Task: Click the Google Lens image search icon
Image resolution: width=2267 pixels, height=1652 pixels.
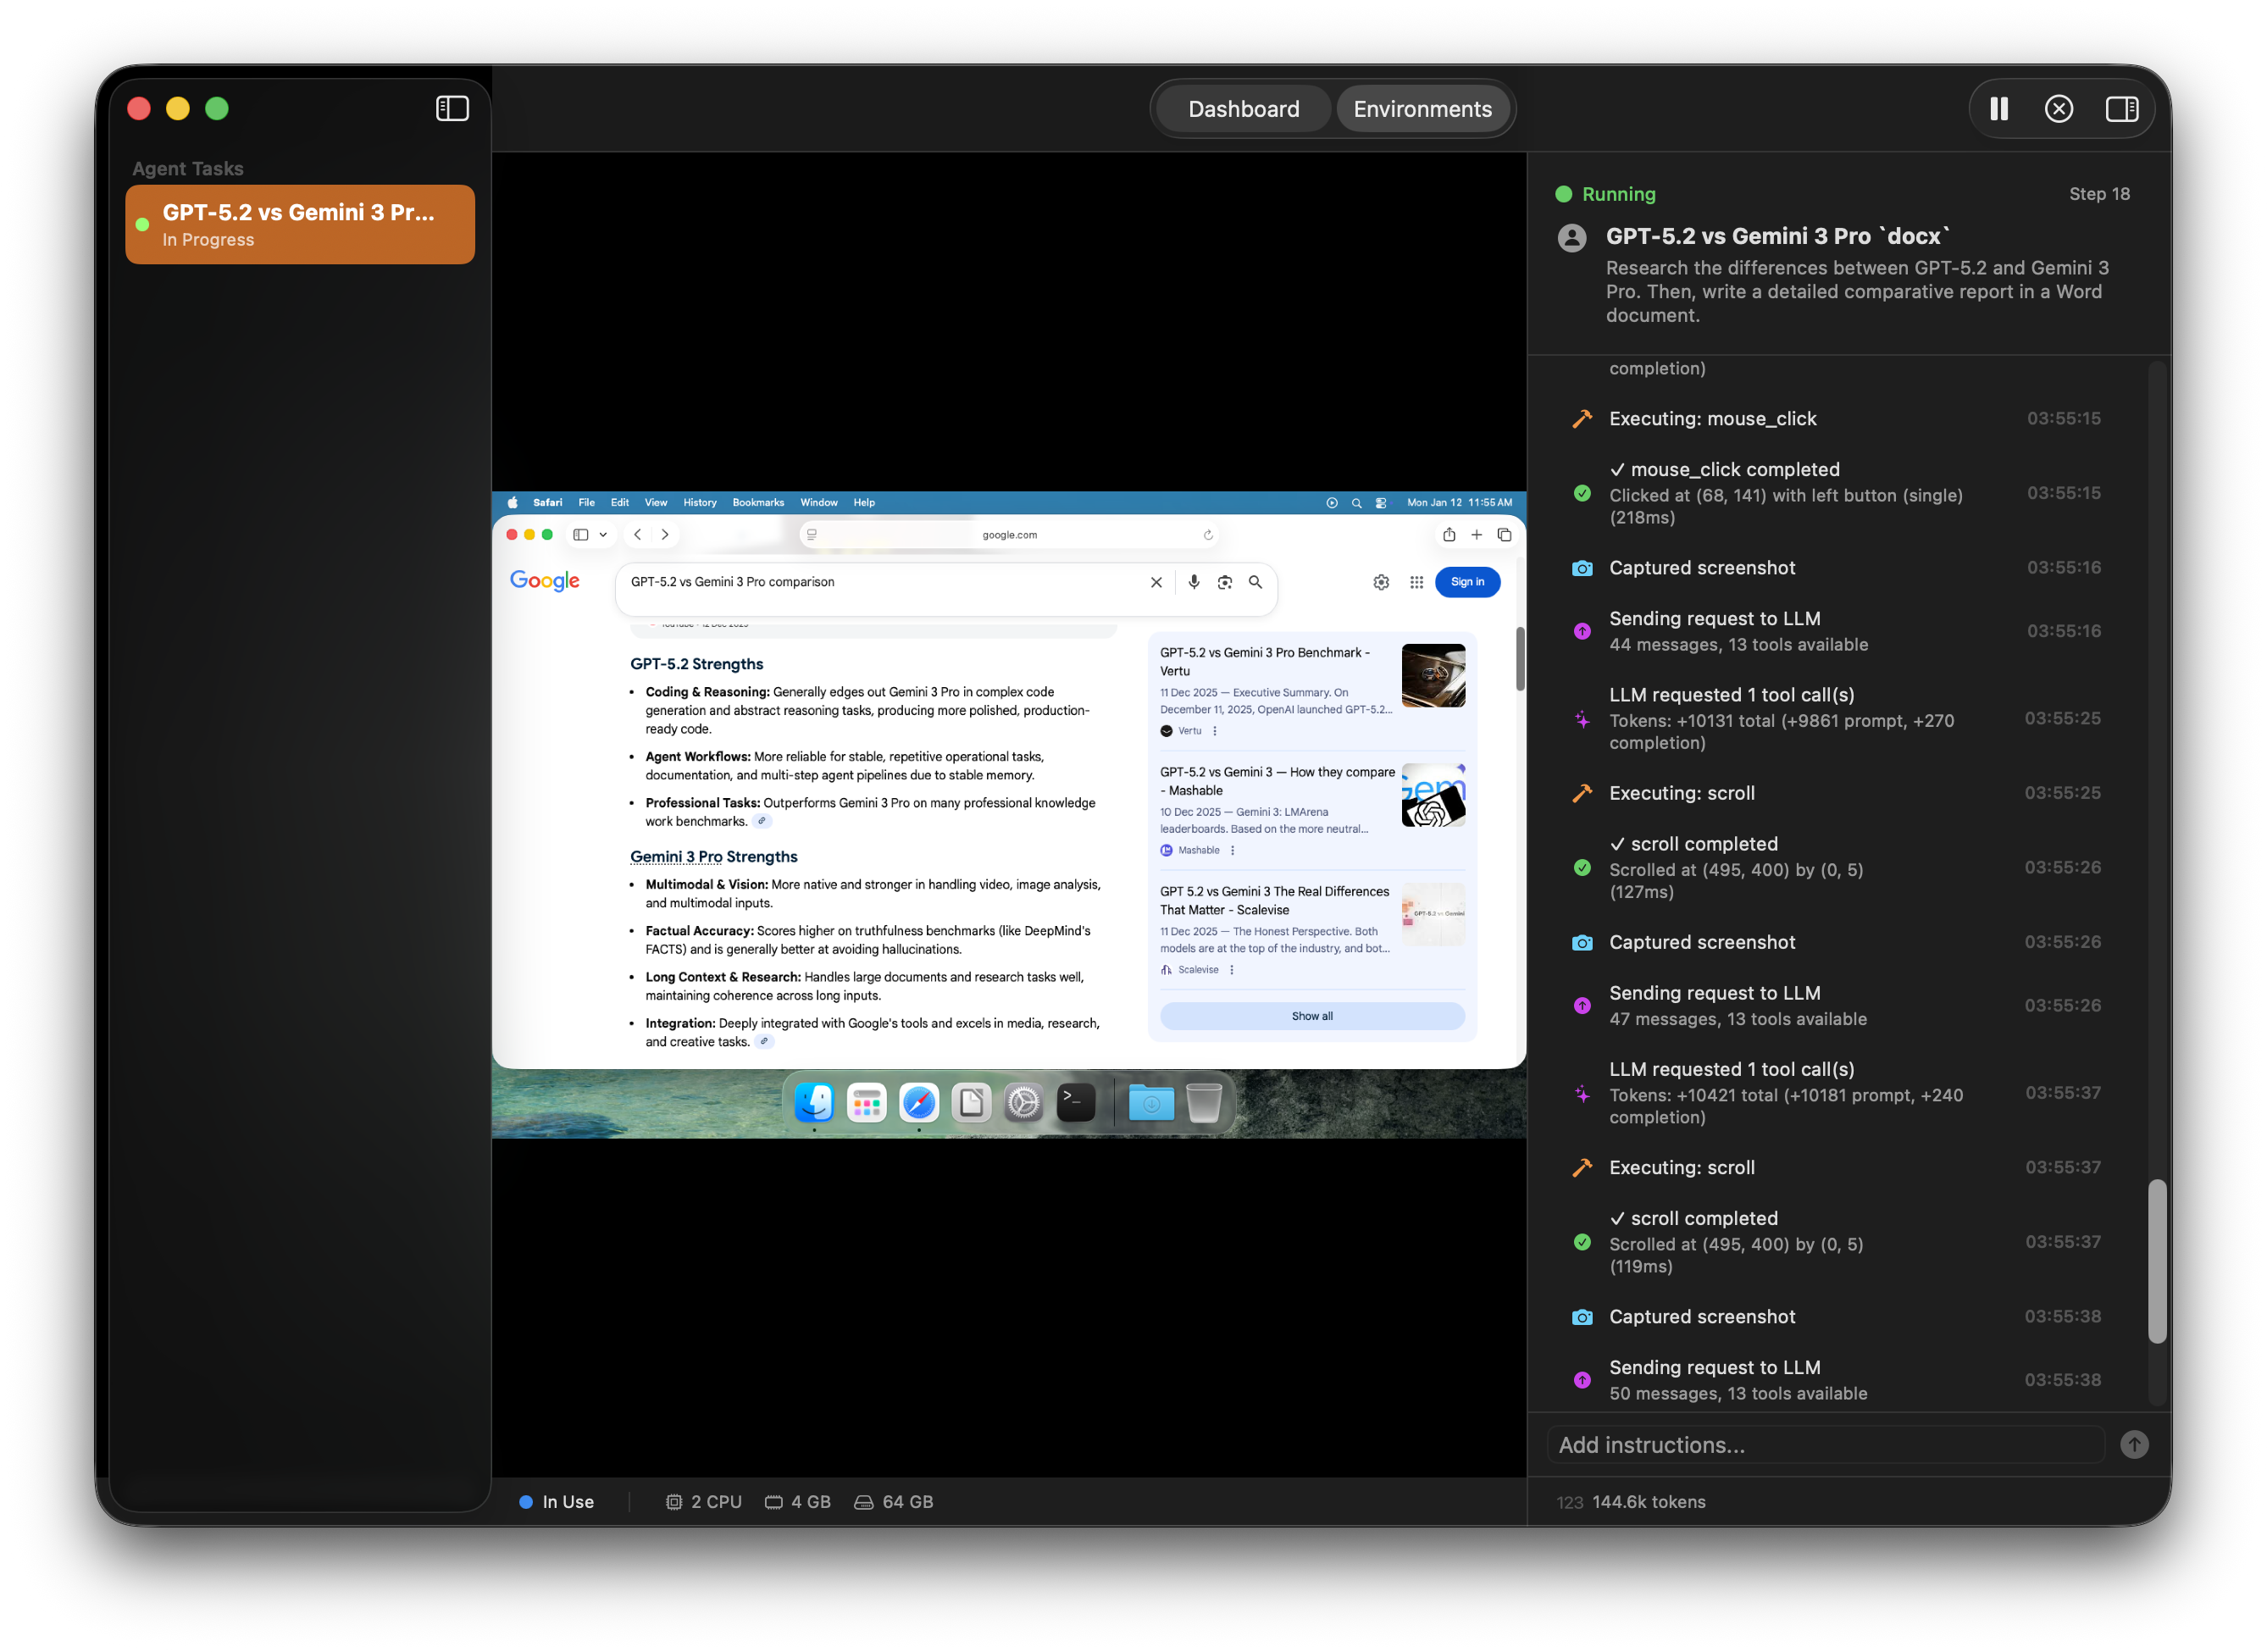Action: 1224,582
